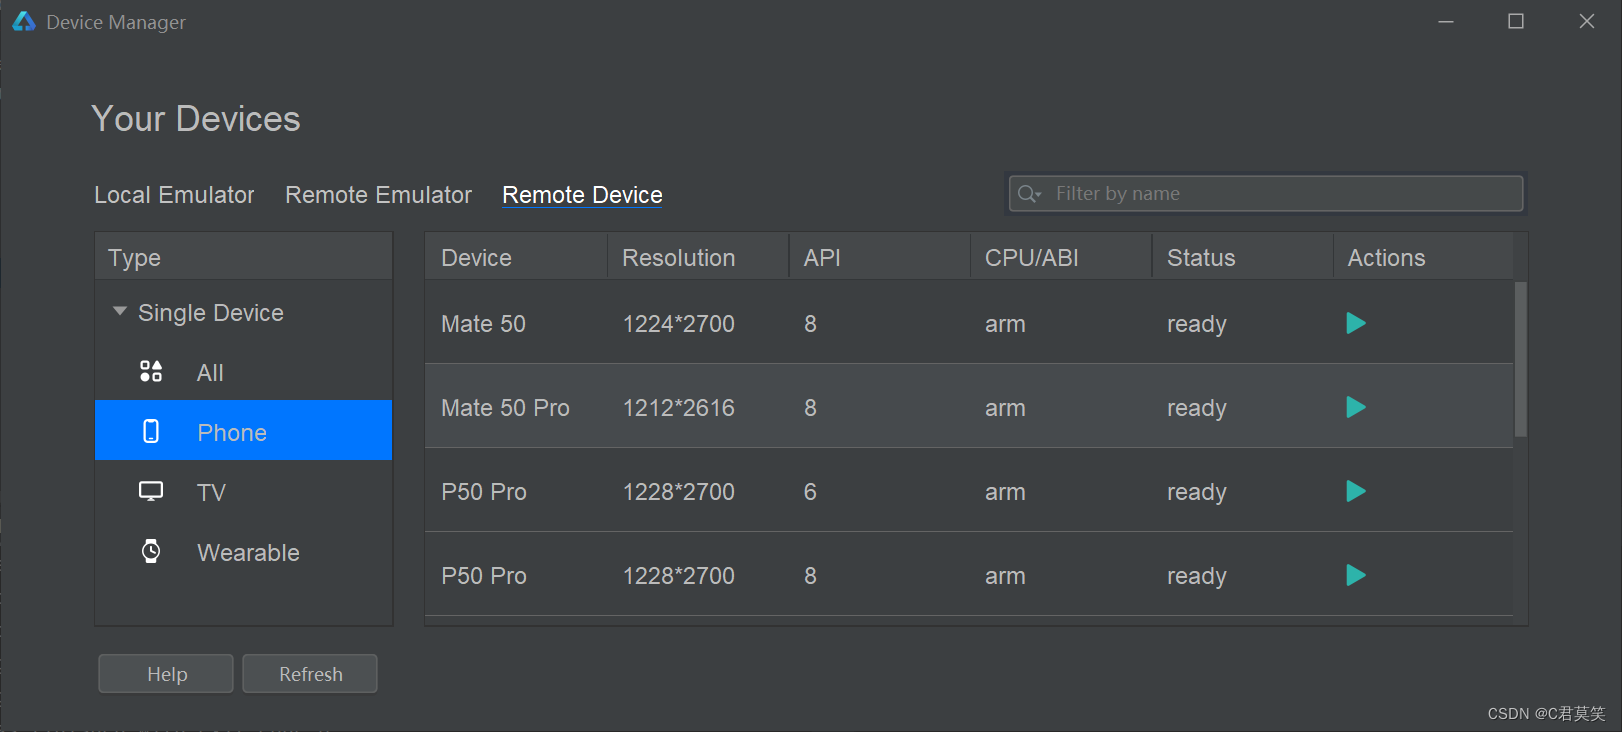Click the device table vertical scrollbar
Image resolution: width=1622 pixels, height=732 pixels.
(1520, 360)
